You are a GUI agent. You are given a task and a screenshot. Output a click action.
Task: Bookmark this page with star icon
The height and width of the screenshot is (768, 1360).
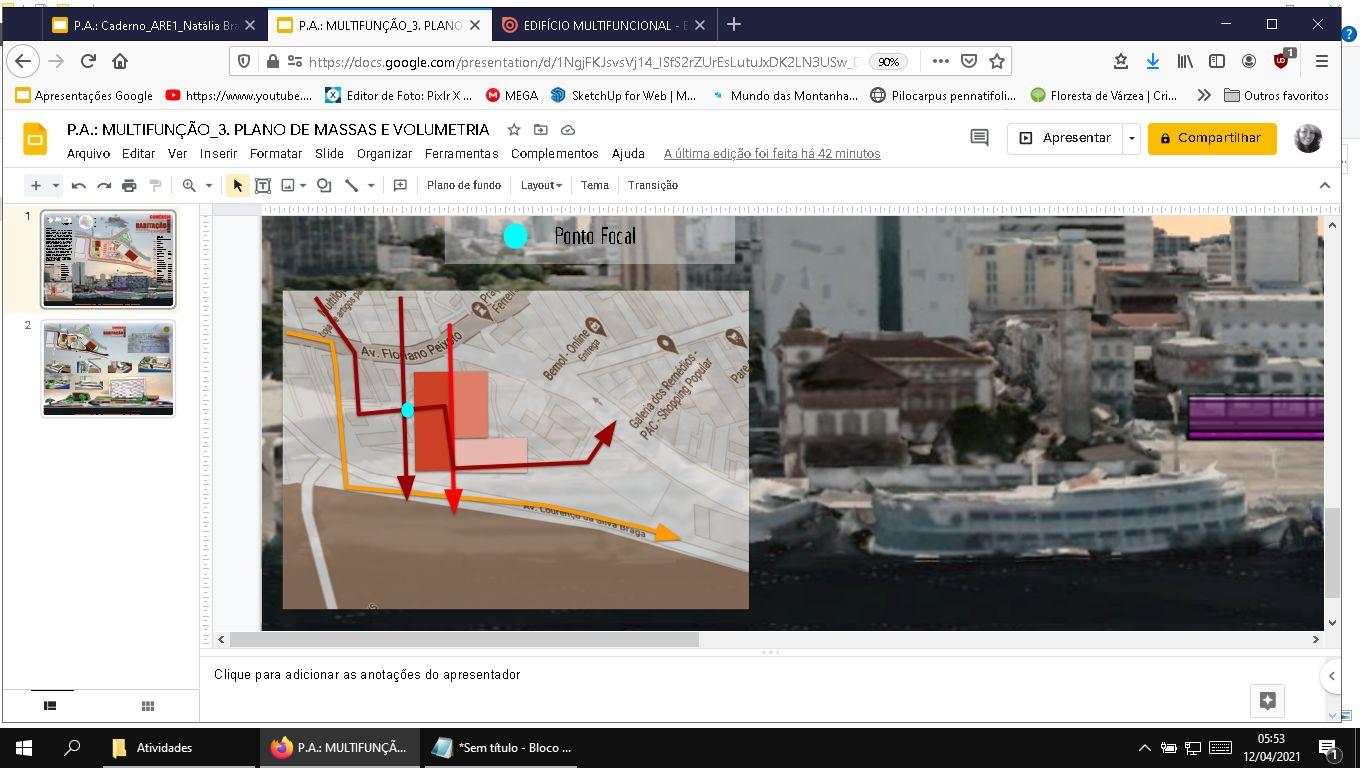coord(997,61)
